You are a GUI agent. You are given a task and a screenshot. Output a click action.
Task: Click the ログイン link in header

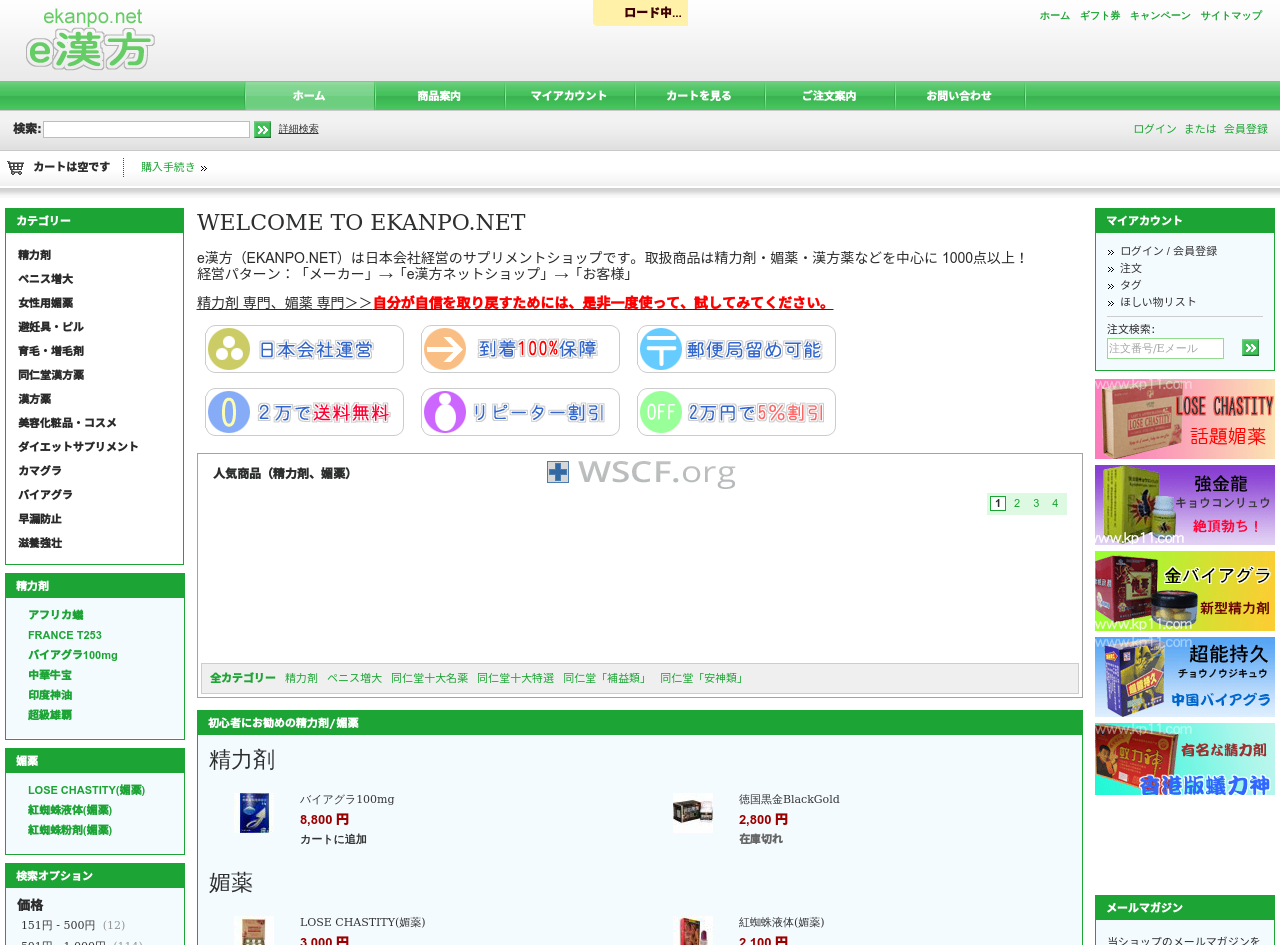pos(1155,129)
